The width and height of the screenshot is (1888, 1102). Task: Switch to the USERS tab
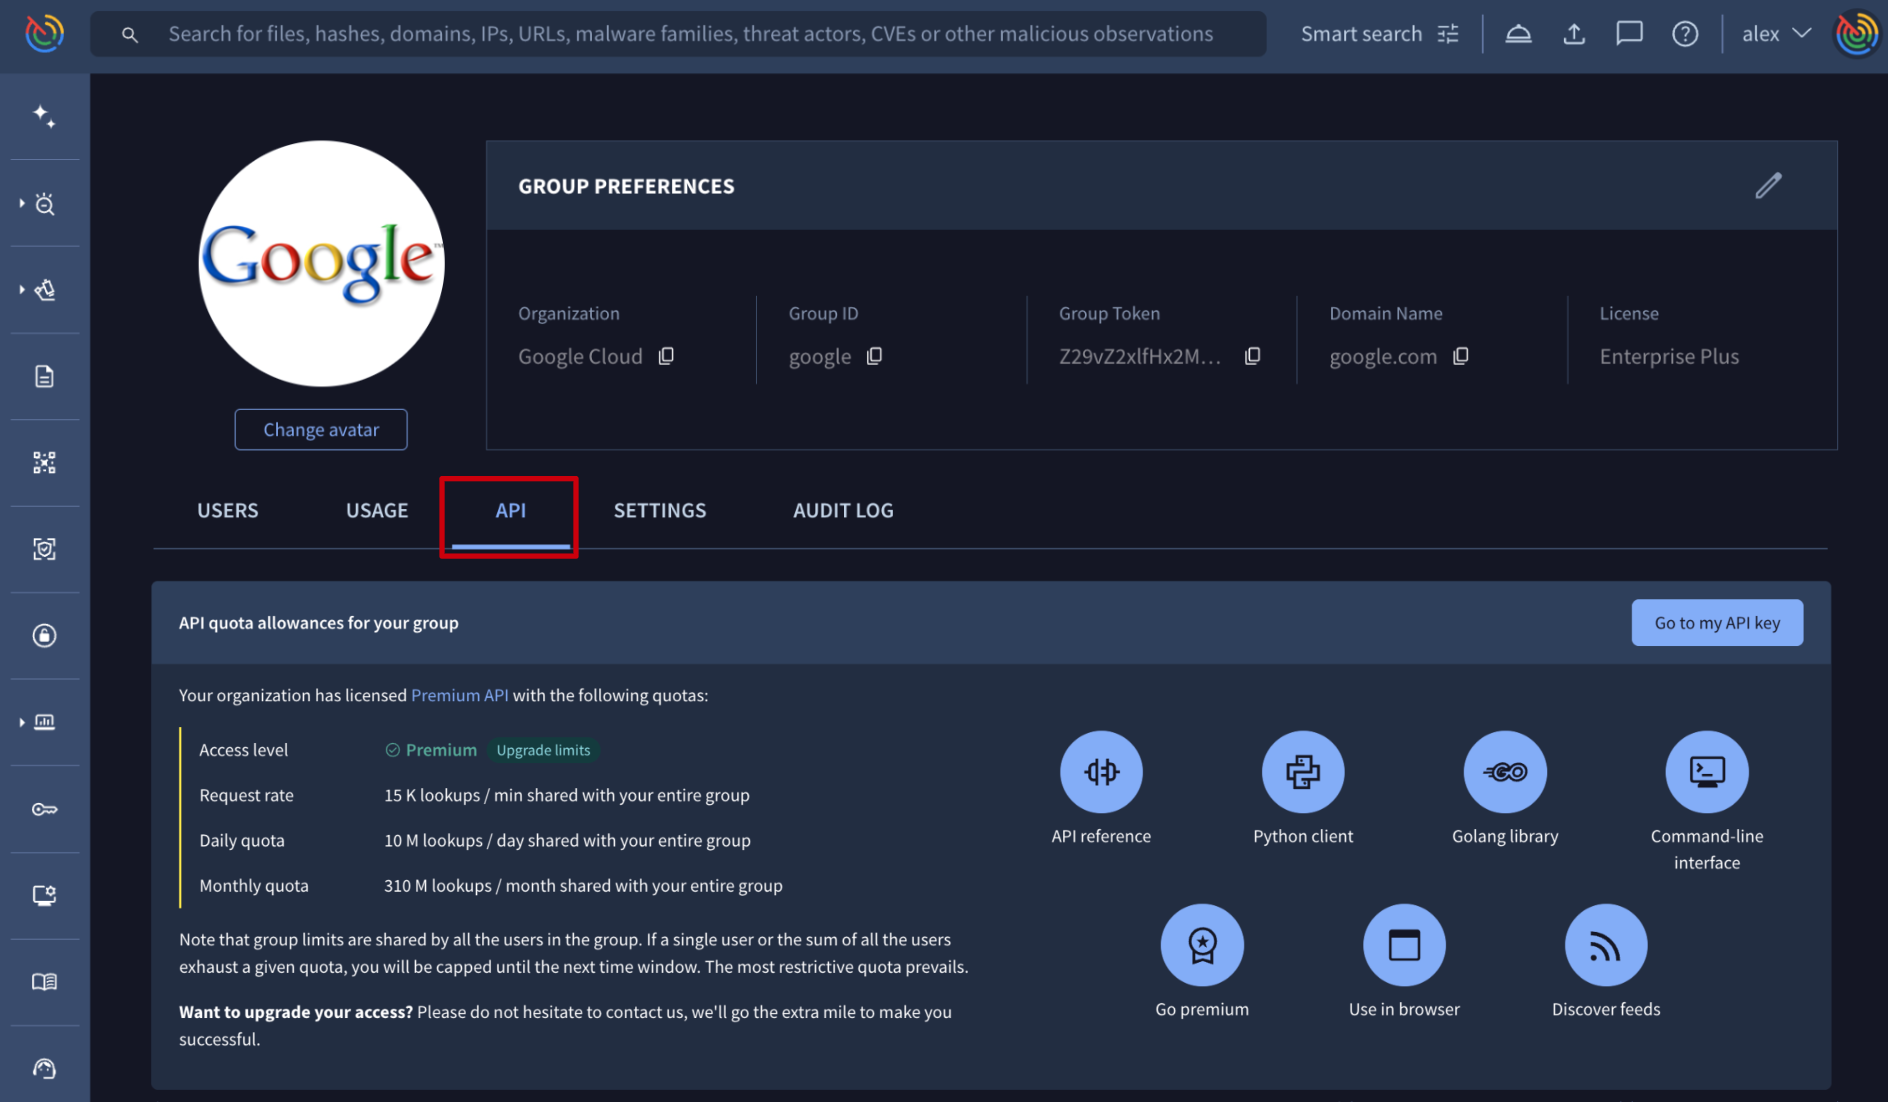[228, 510]
